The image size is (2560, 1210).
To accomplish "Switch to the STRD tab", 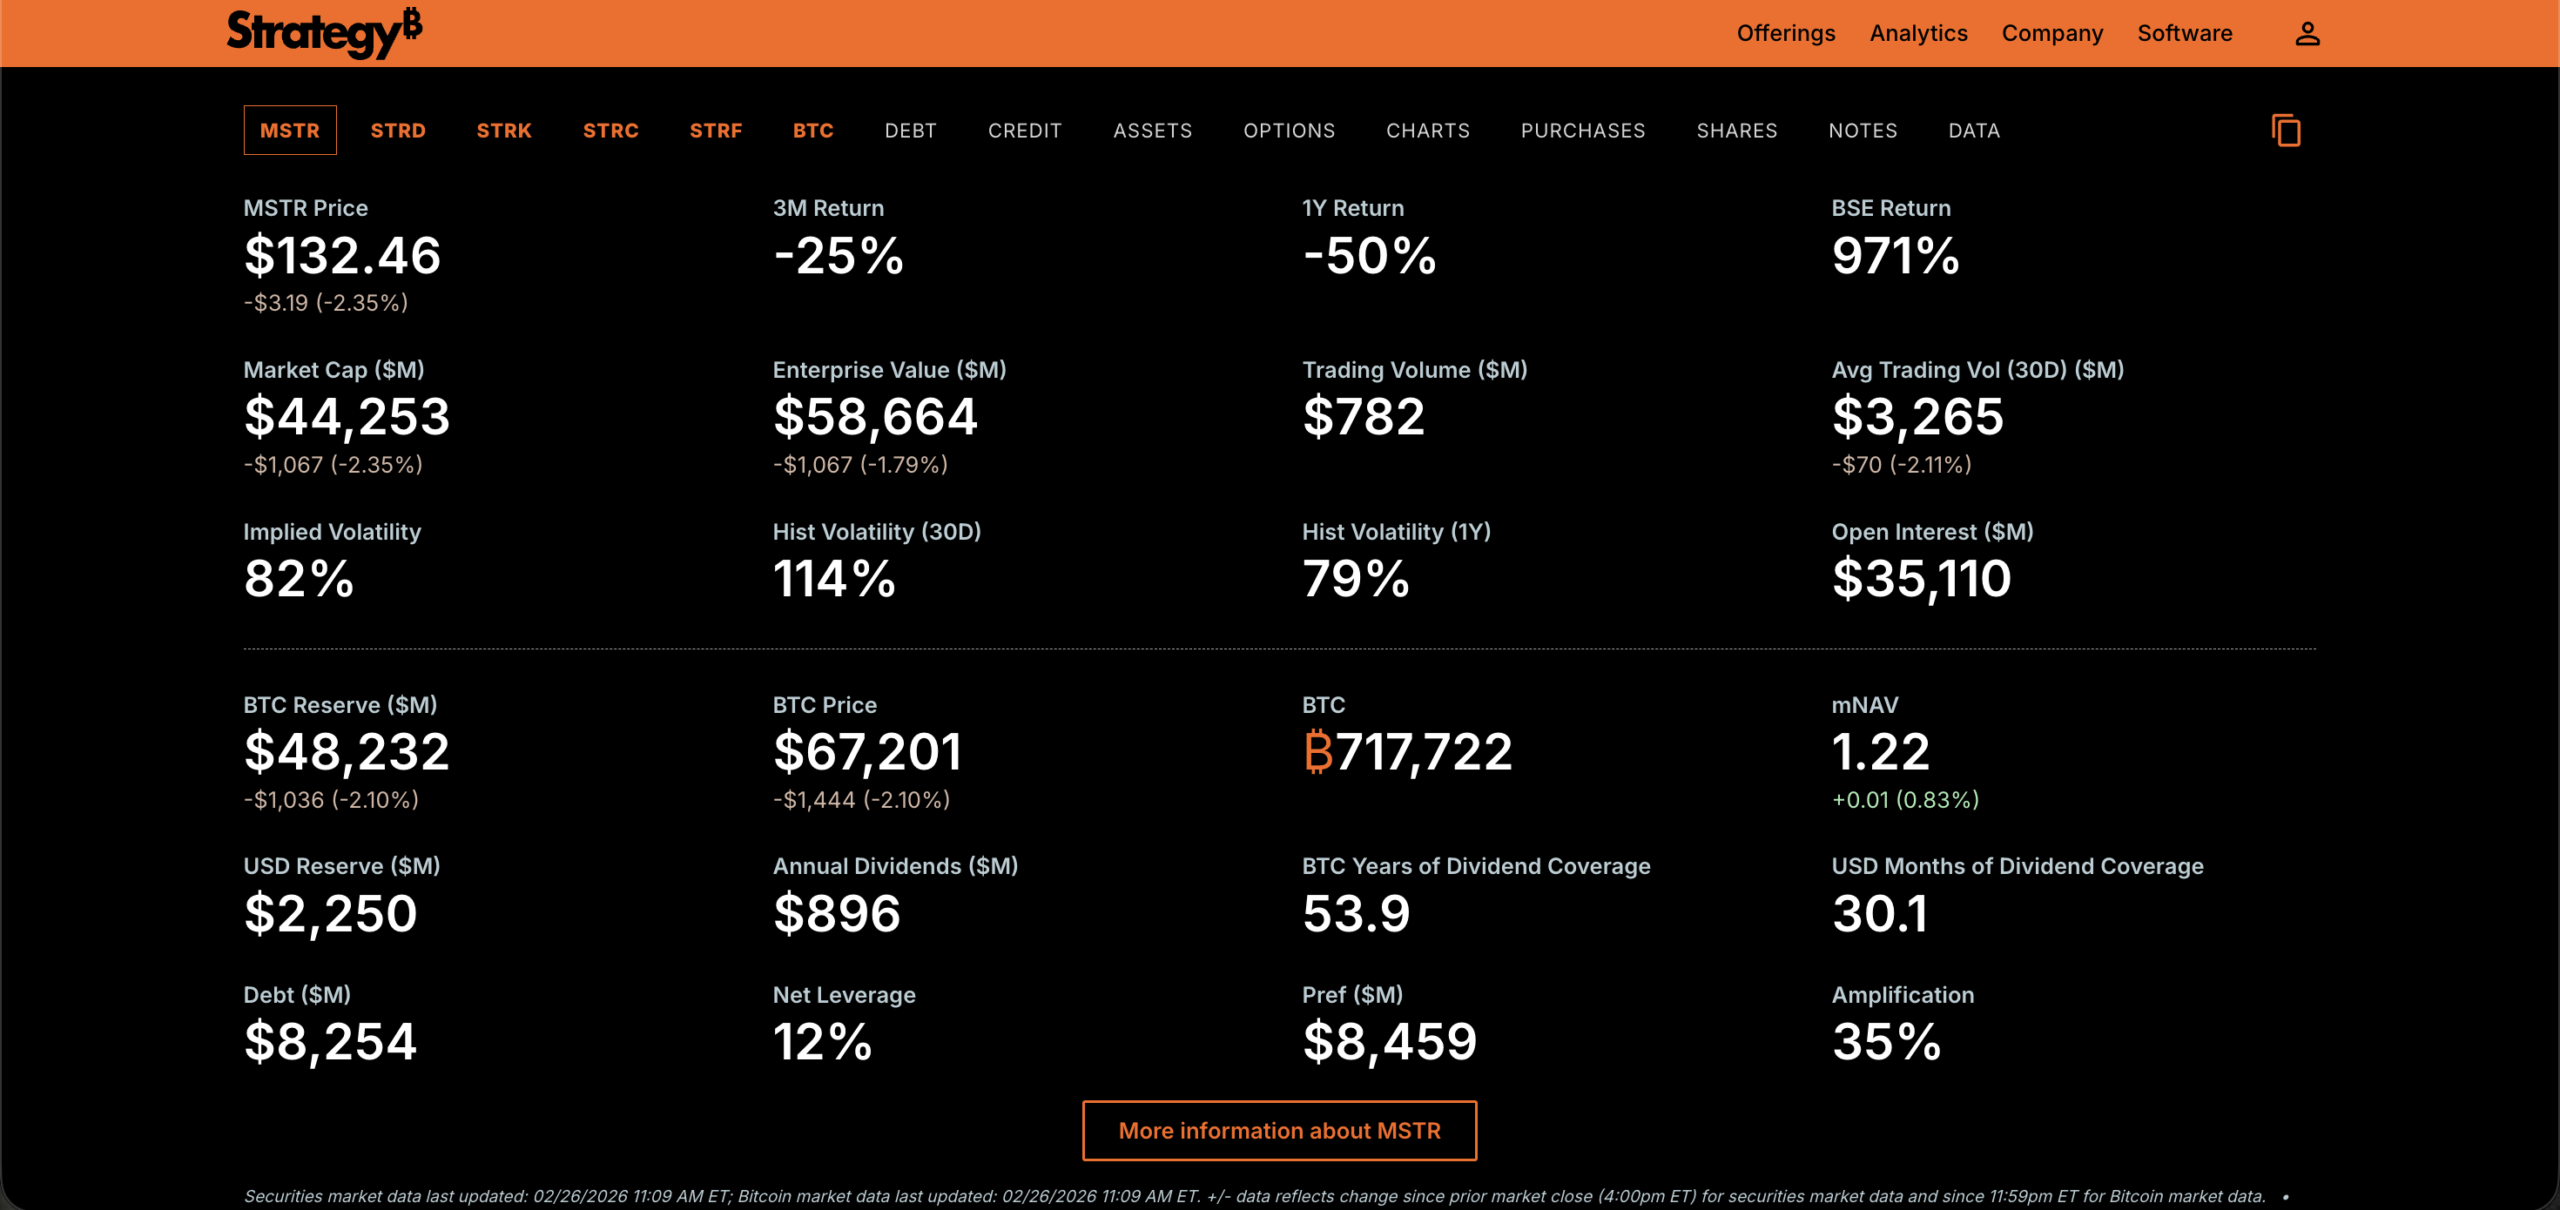I will coord(398,131).
